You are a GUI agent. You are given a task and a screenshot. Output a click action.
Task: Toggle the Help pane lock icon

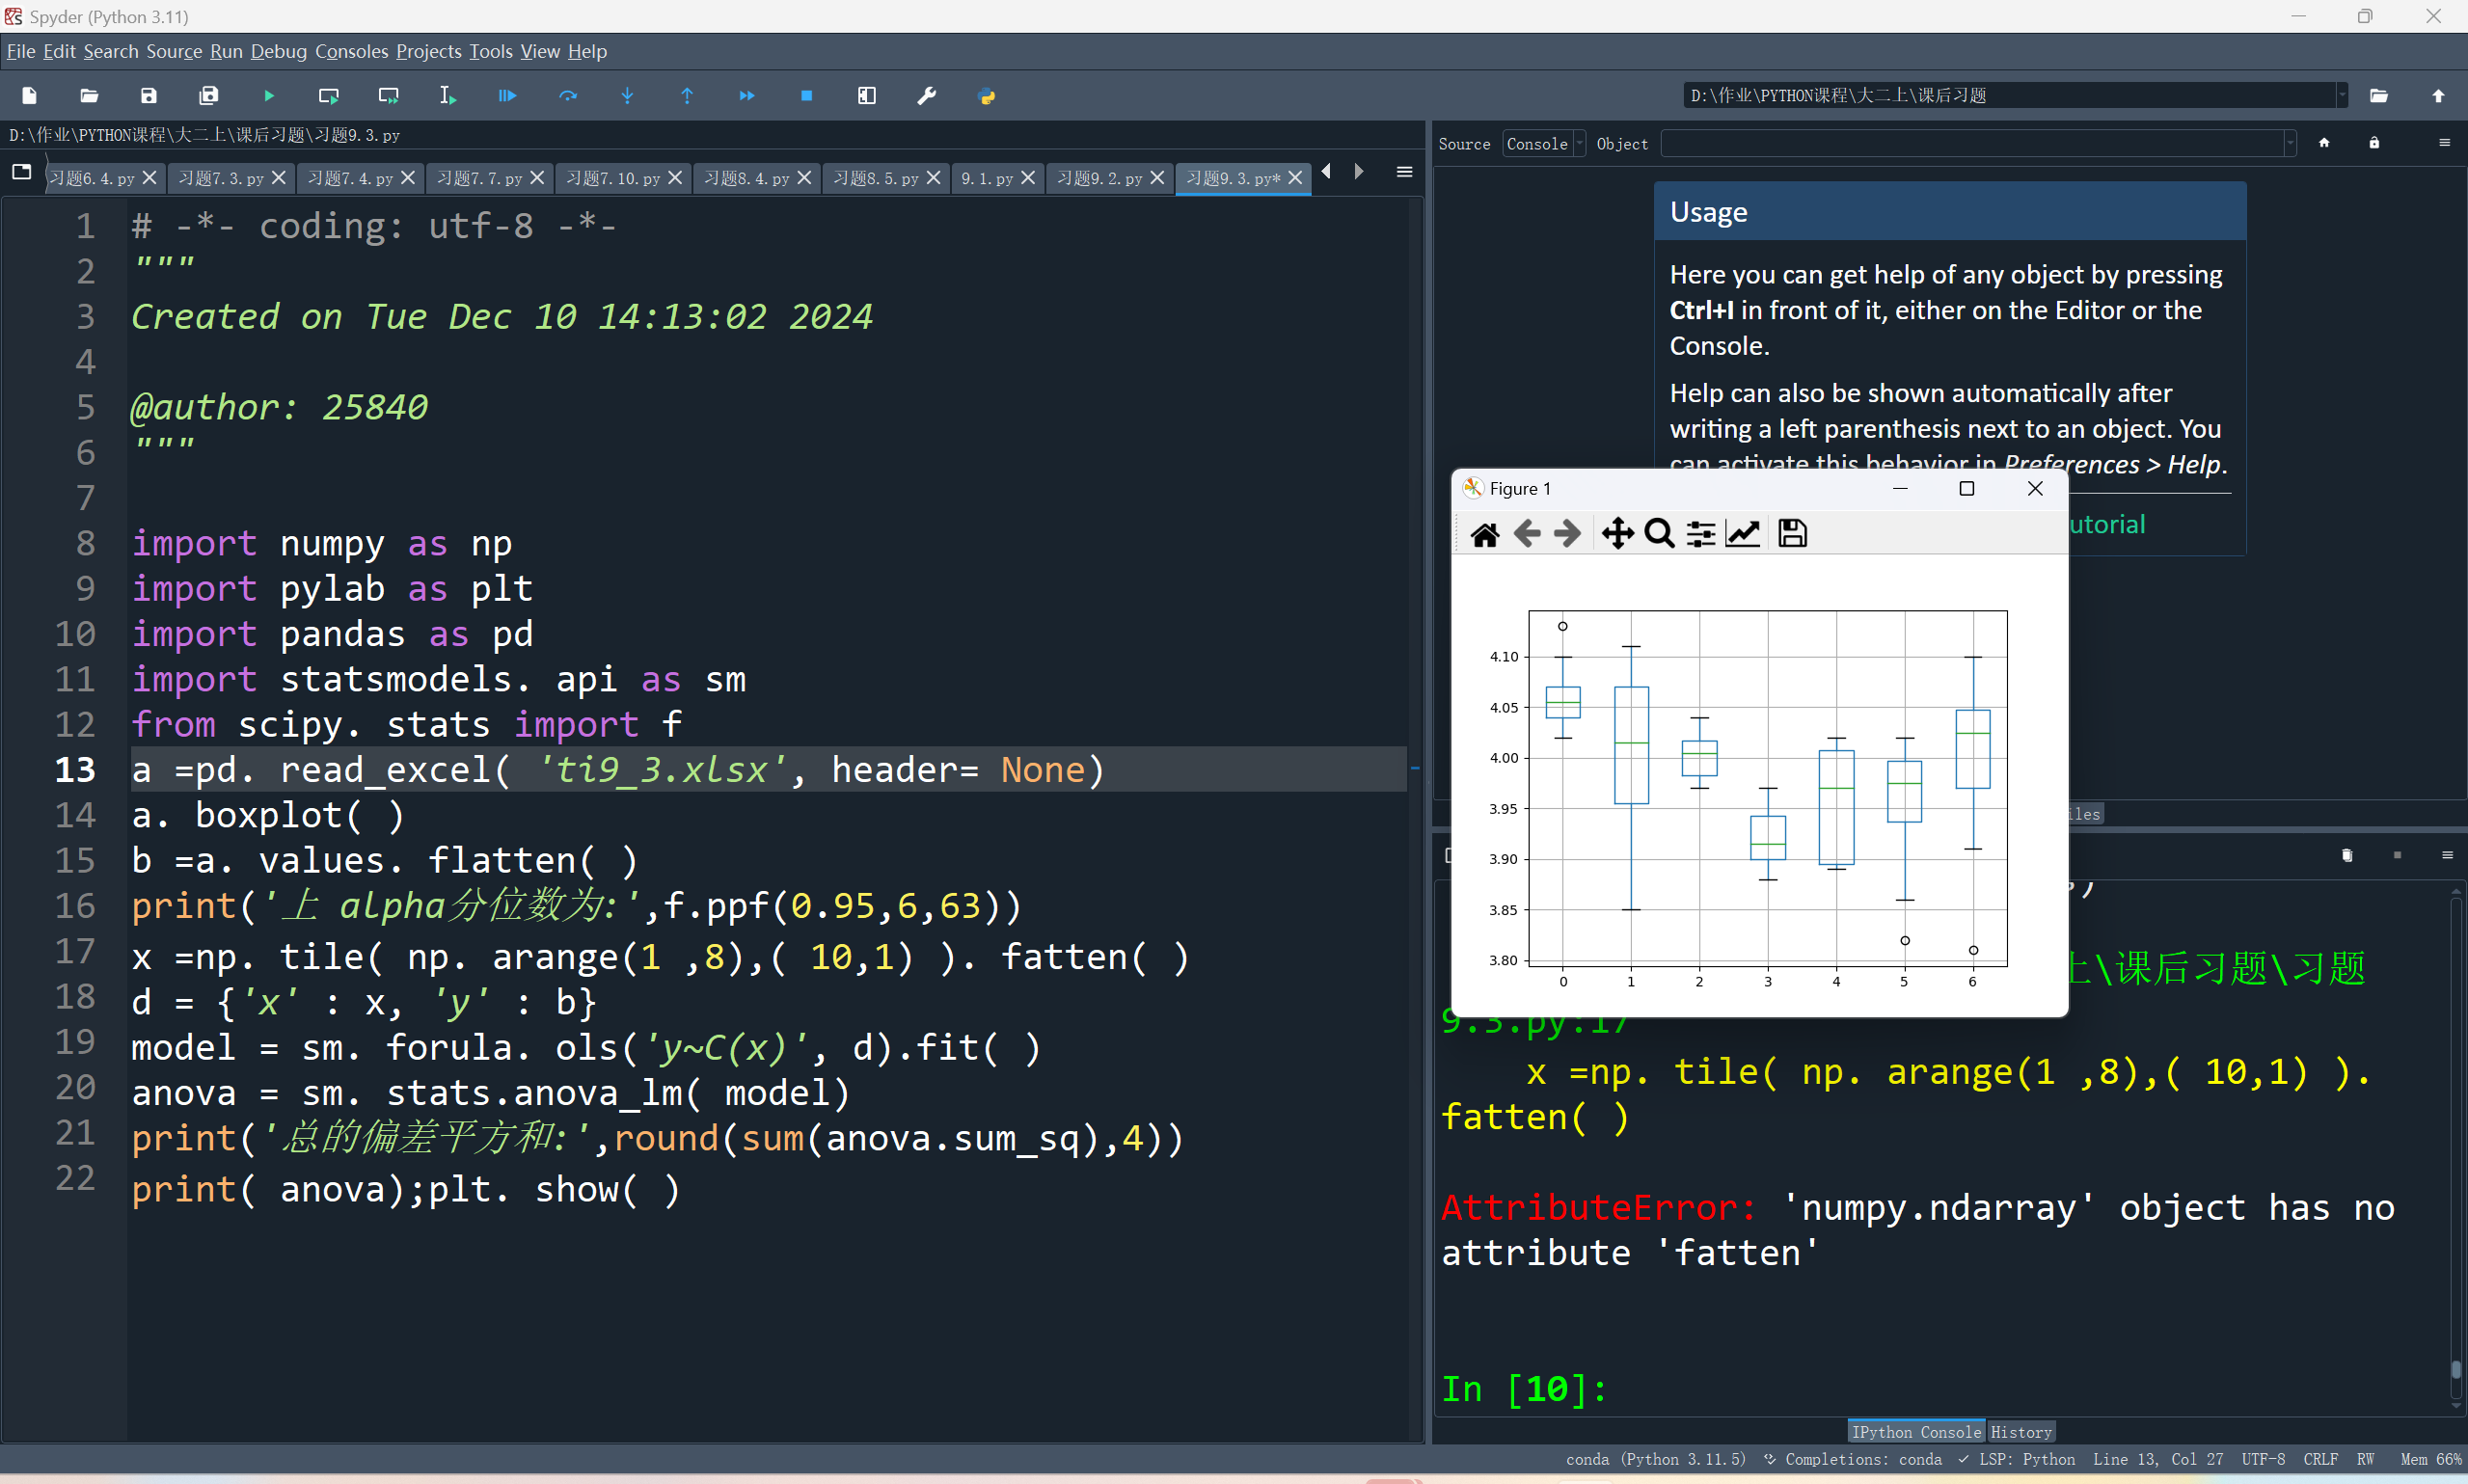2374,143
